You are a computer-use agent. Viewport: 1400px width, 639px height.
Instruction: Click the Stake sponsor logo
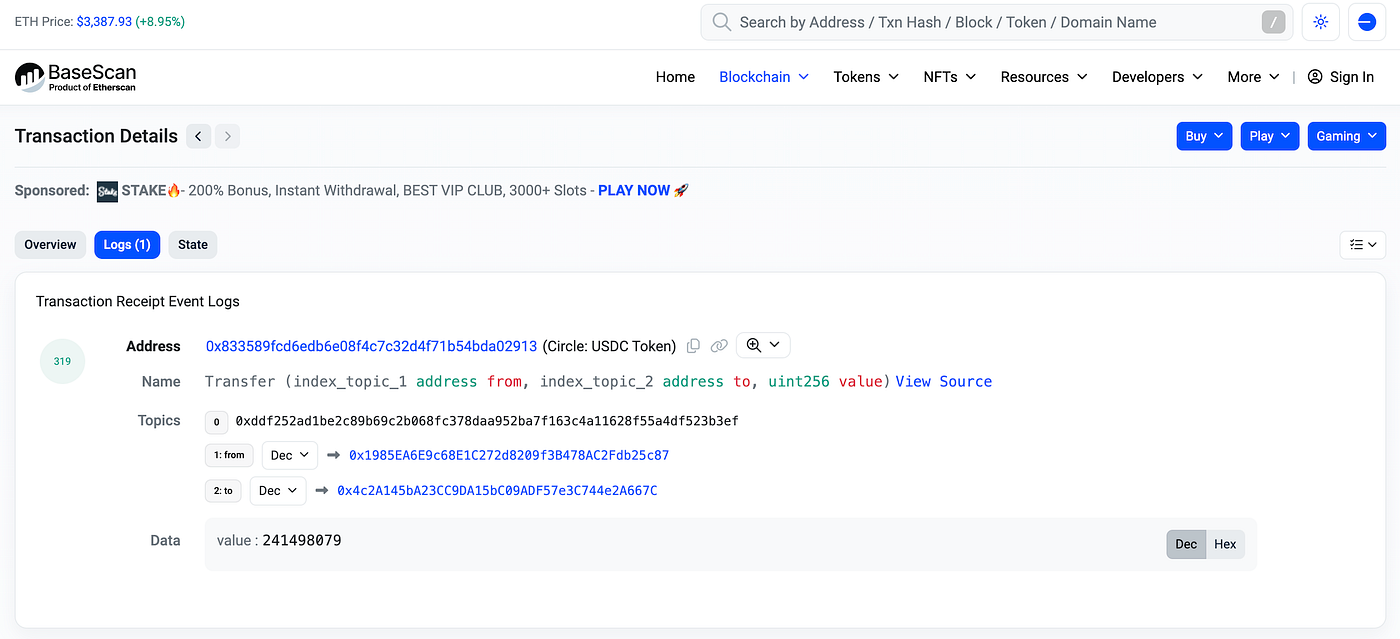[x=107, y=191]
